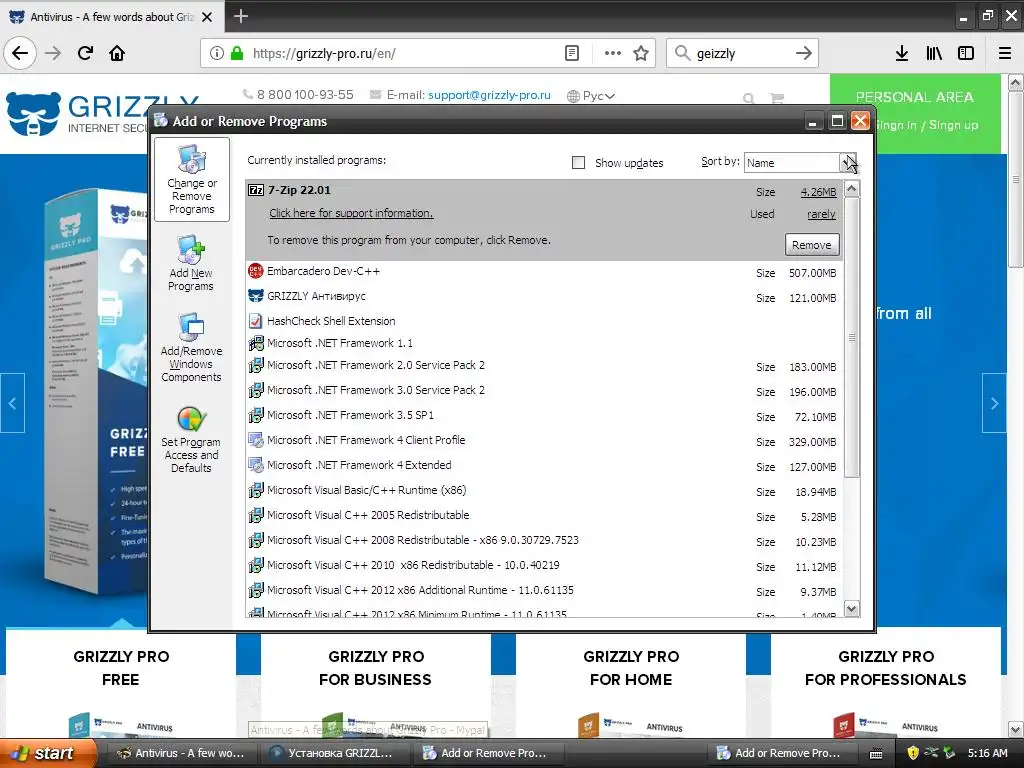Click icon for .NET Framework 4 Client Profile

tap(256, 441)
